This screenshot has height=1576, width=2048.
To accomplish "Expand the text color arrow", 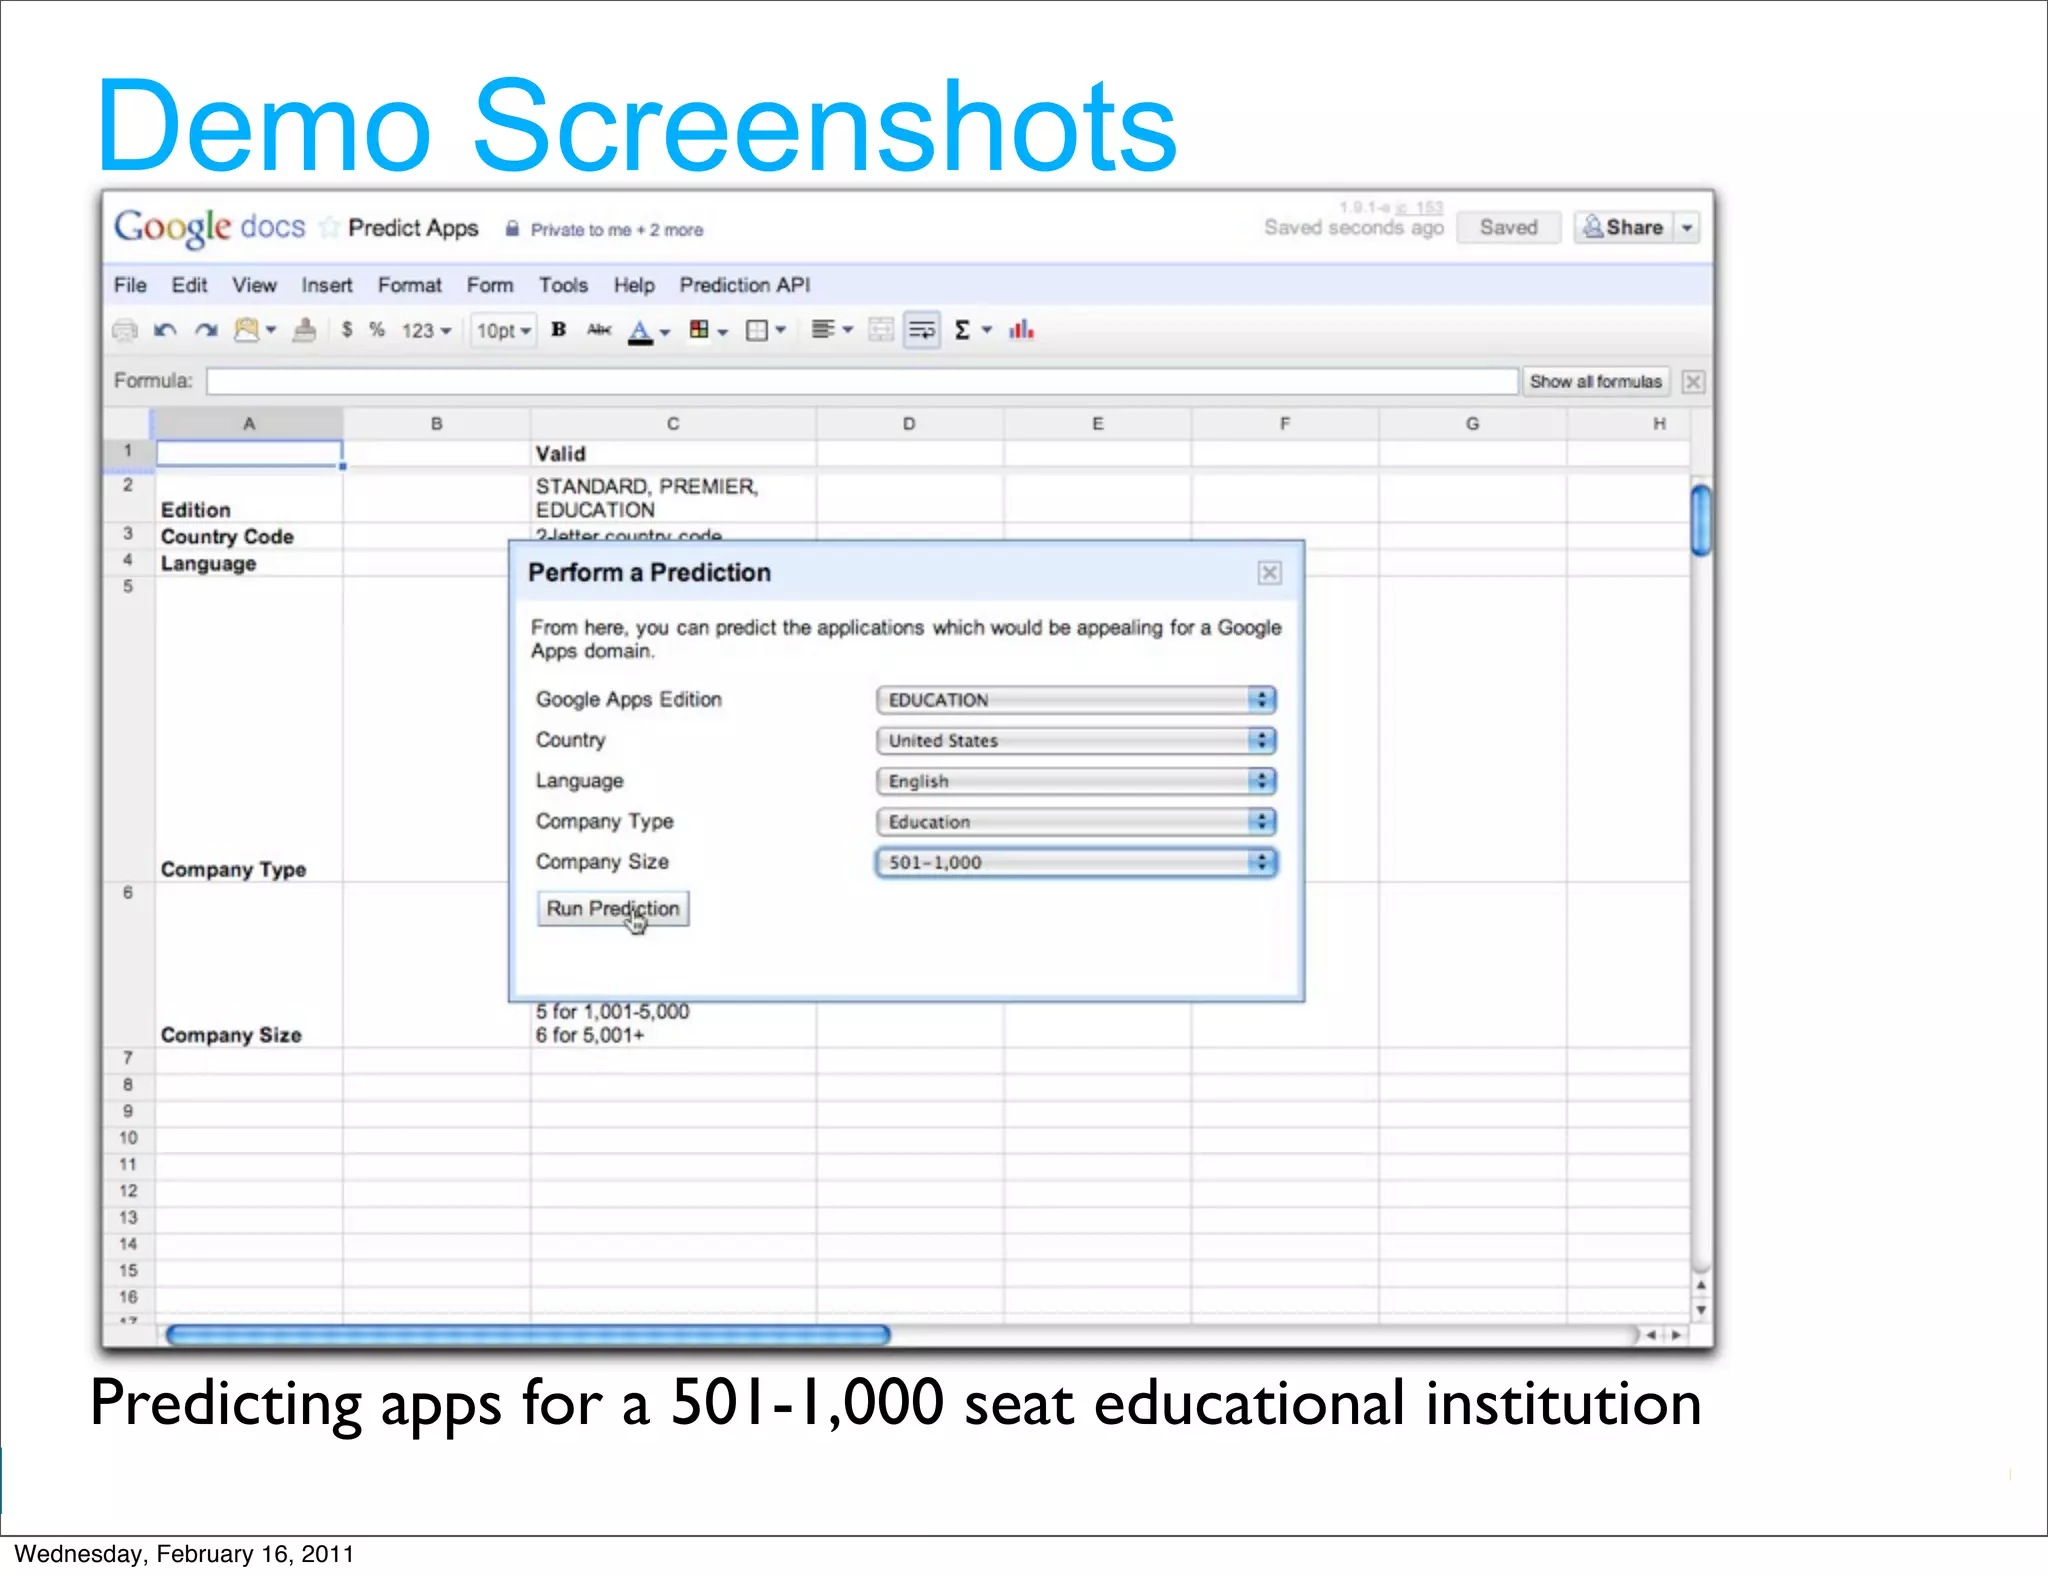I will [665, 332].
